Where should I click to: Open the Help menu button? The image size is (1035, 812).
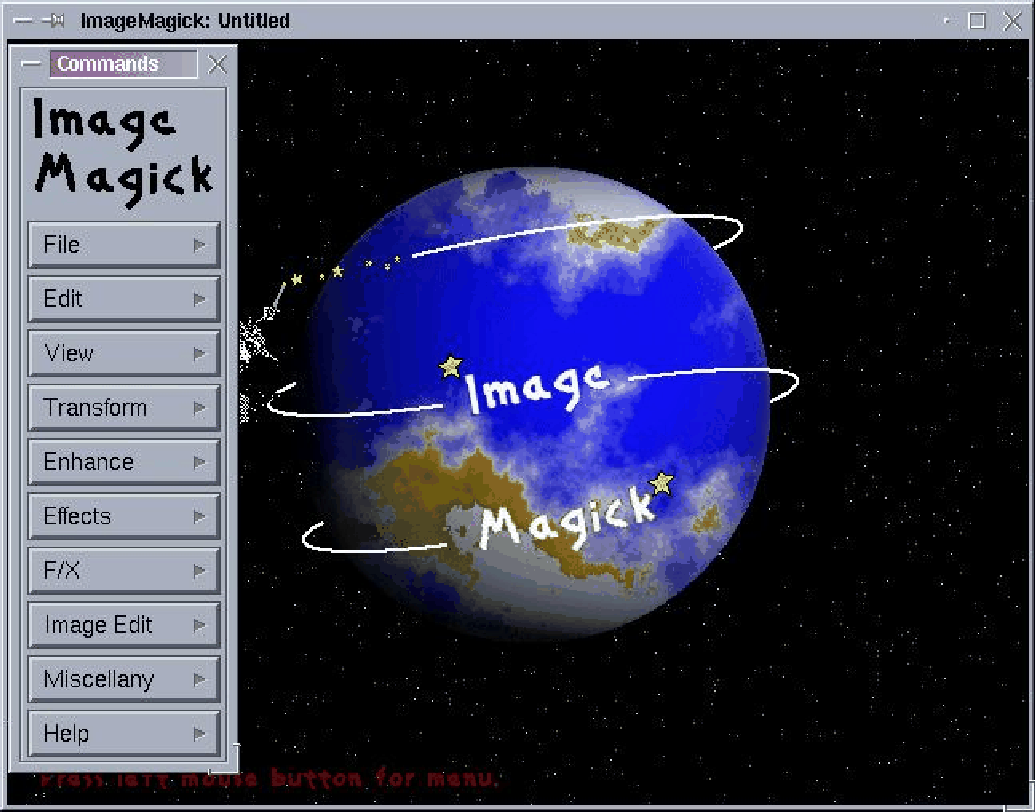(124, 733)
